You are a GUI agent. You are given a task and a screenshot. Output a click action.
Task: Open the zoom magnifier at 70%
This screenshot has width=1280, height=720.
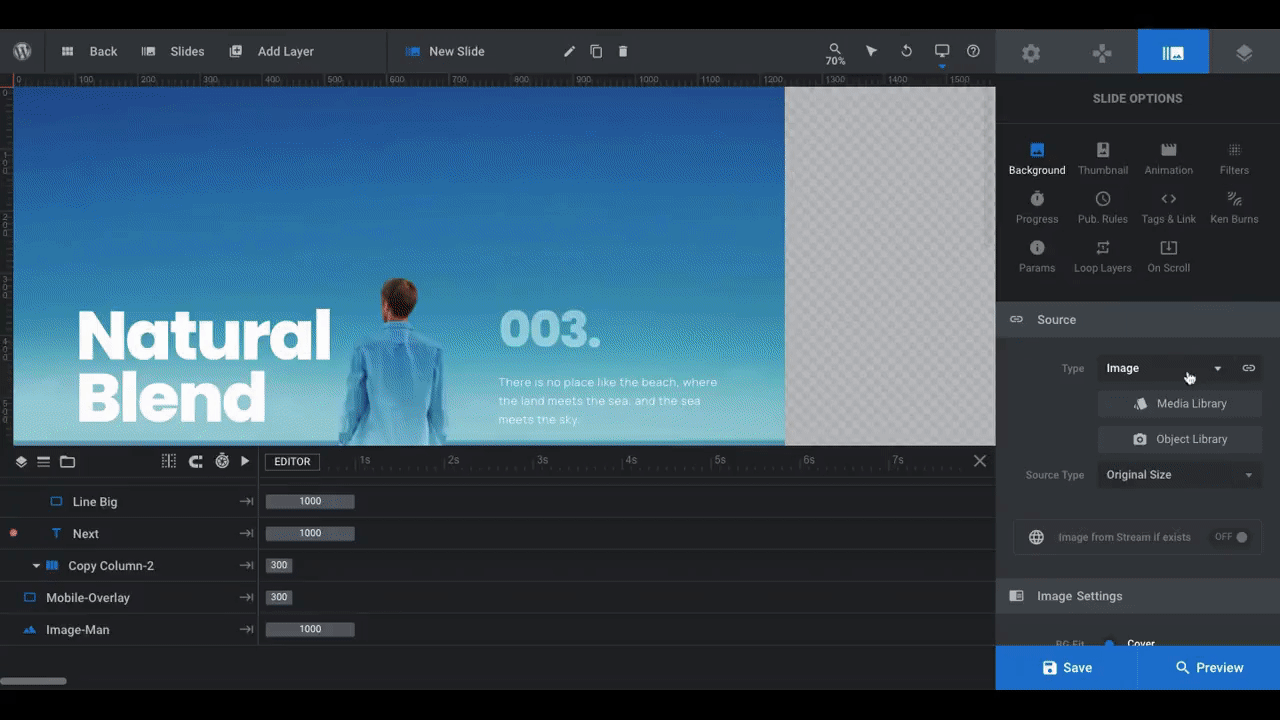[x=835, y=54]
